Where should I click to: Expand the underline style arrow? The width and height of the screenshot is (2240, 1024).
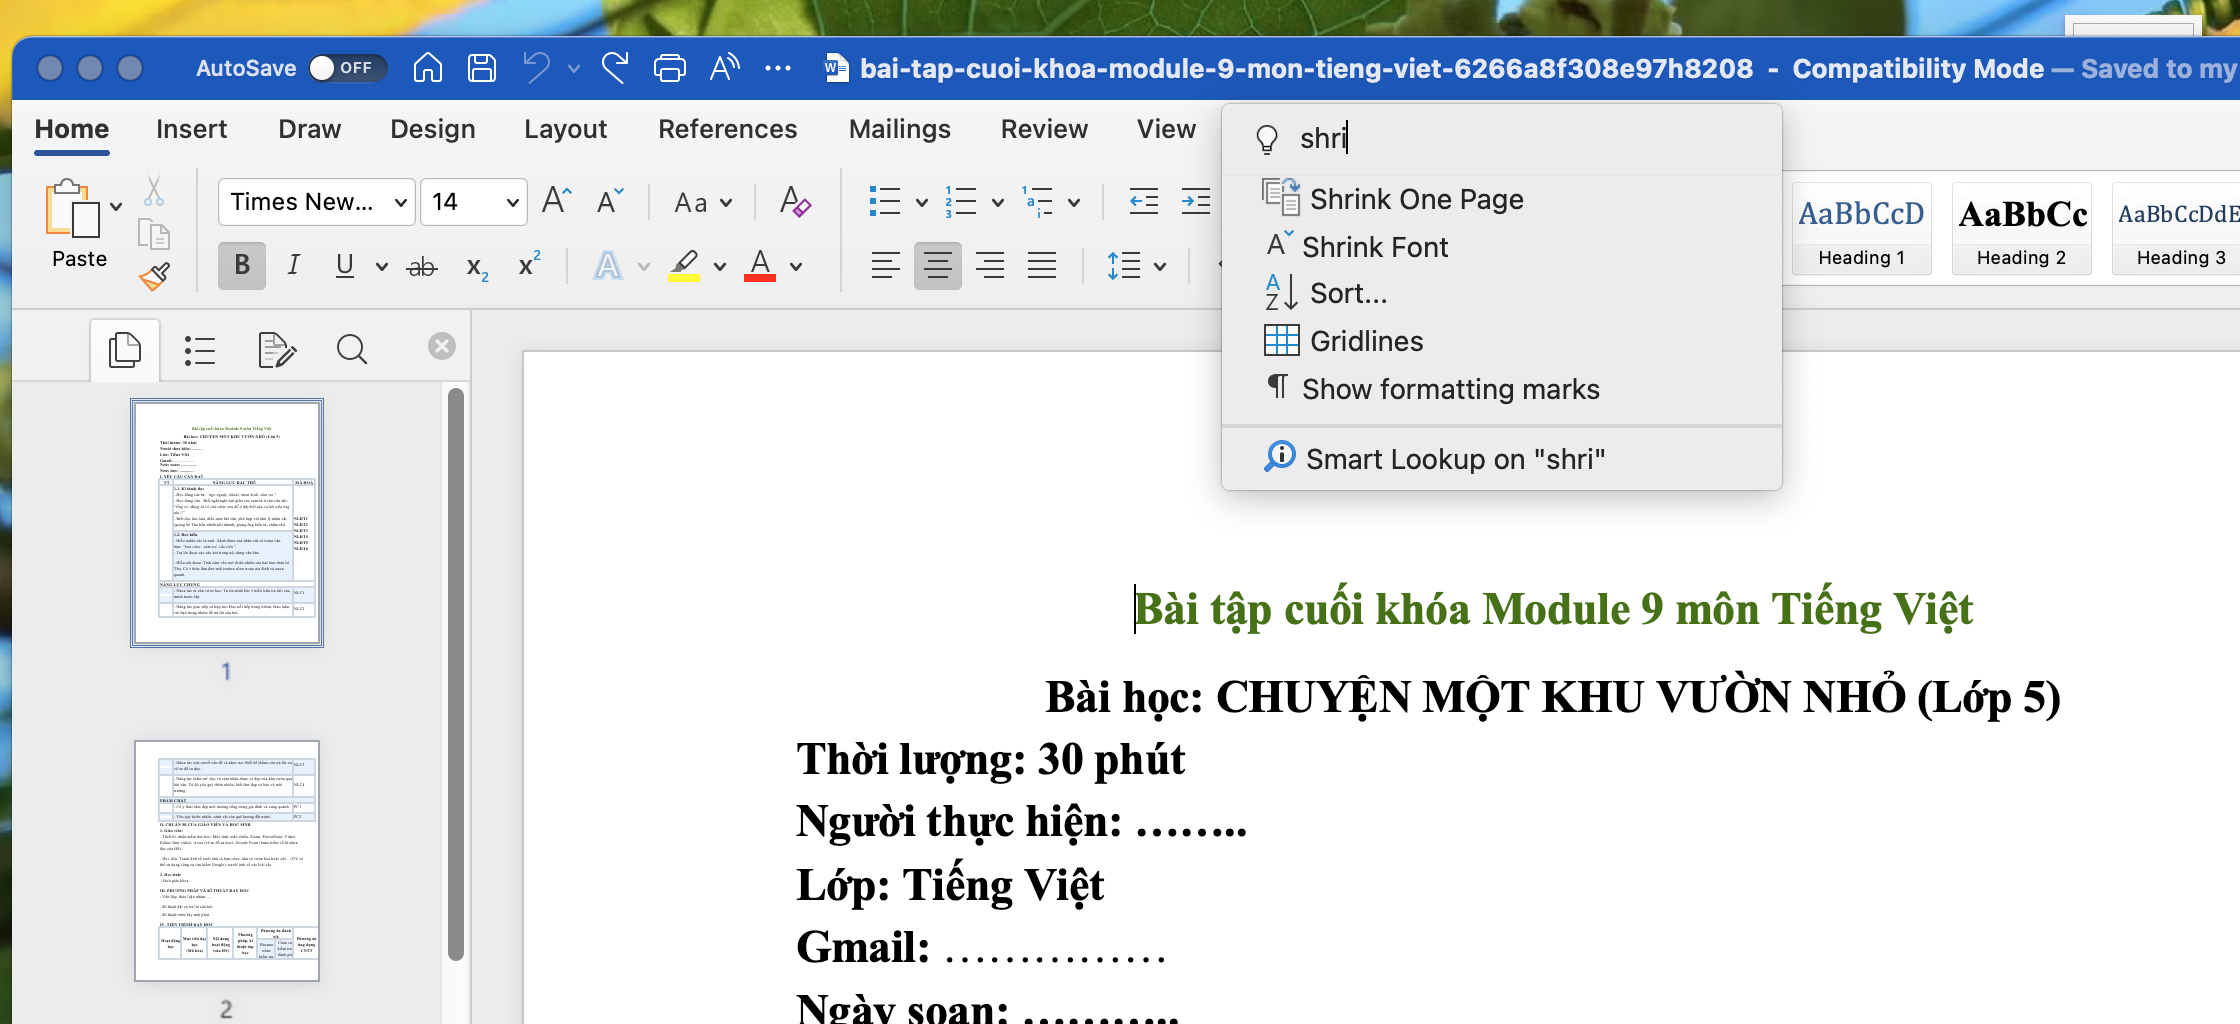[x=381, y=266]
